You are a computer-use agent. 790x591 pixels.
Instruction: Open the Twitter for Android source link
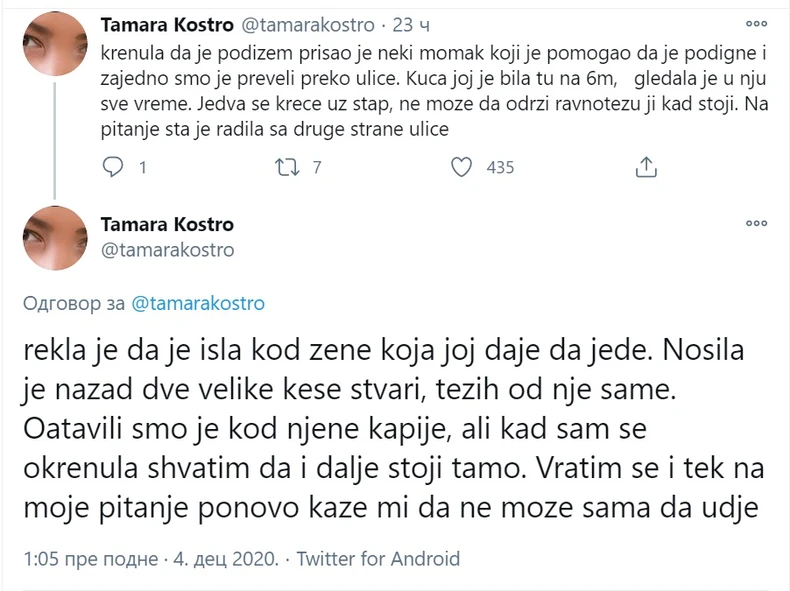click(x=379, y=558)
